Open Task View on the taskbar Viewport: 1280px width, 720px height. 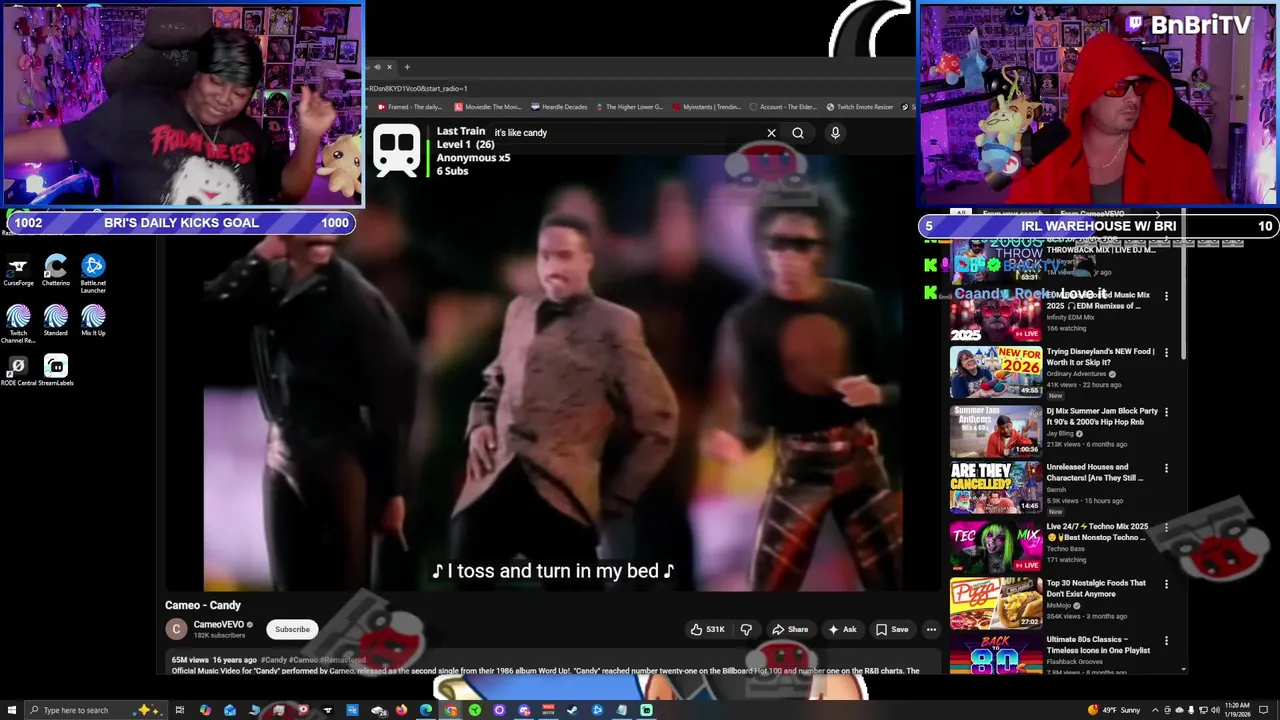click(x=179, y=710)
